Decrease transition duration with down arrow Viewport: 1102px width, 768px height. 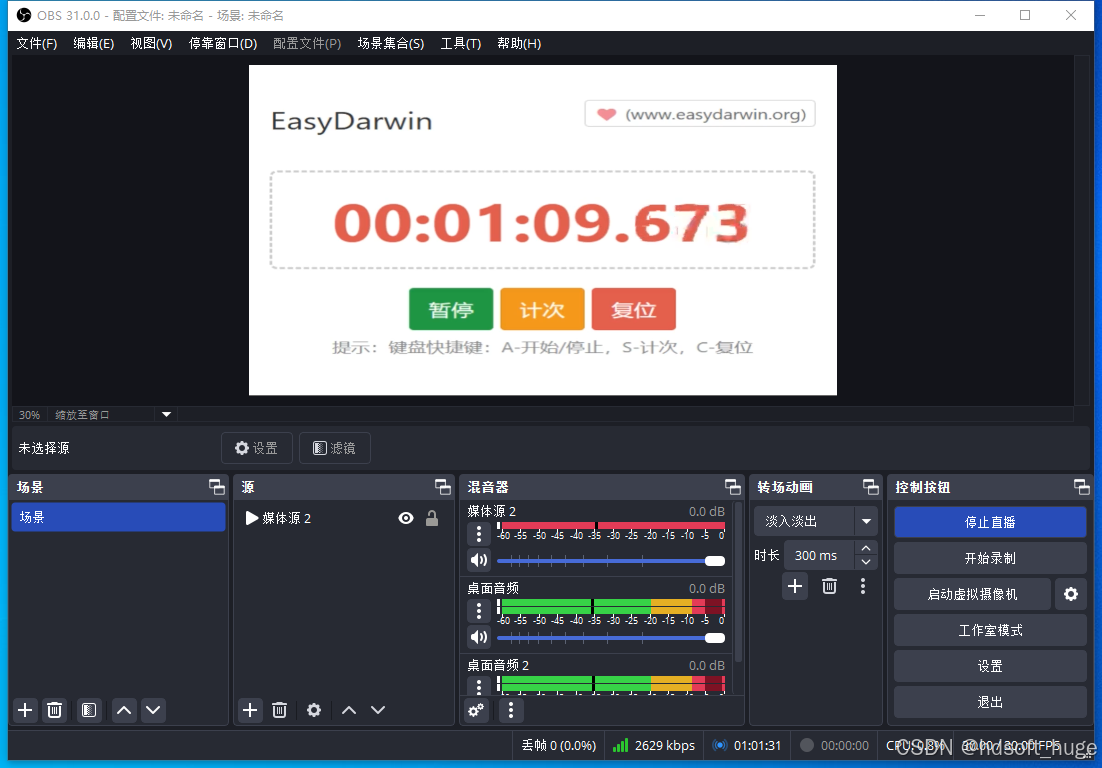coord(866,562)
